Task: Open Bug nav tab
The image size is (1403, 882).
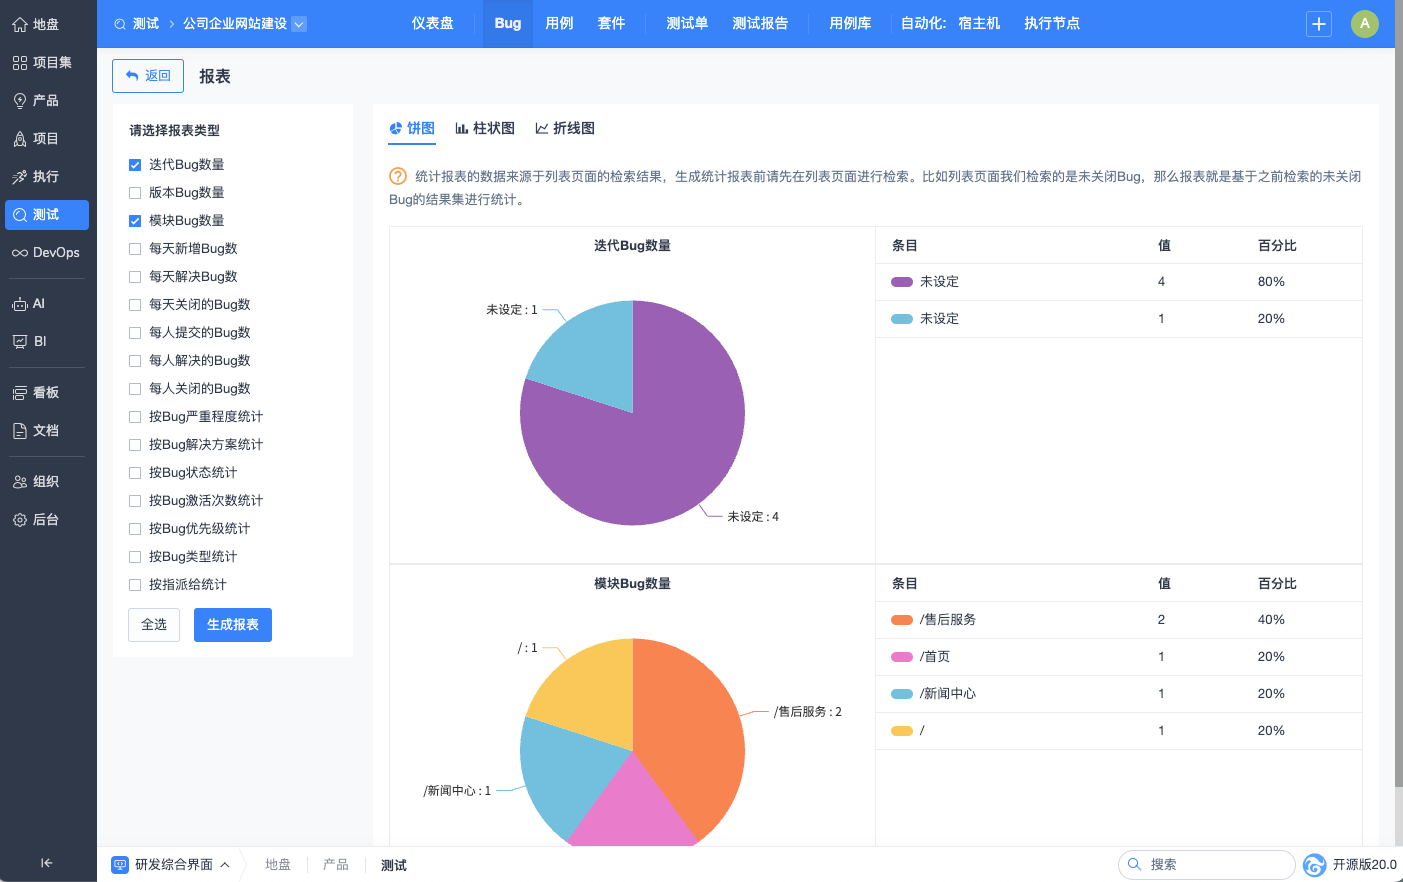Action: pos(508,23)
